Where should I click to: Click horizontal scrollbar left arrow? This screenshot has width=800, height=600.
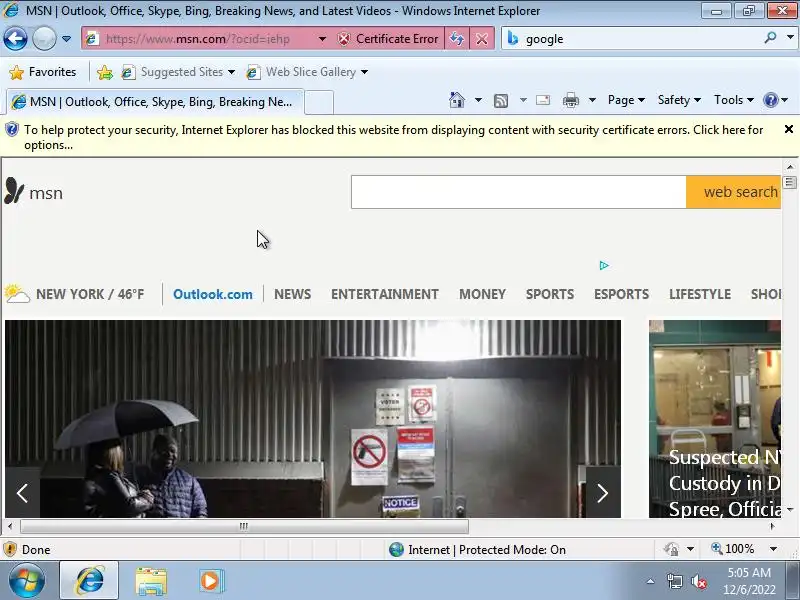coord(10,526)
